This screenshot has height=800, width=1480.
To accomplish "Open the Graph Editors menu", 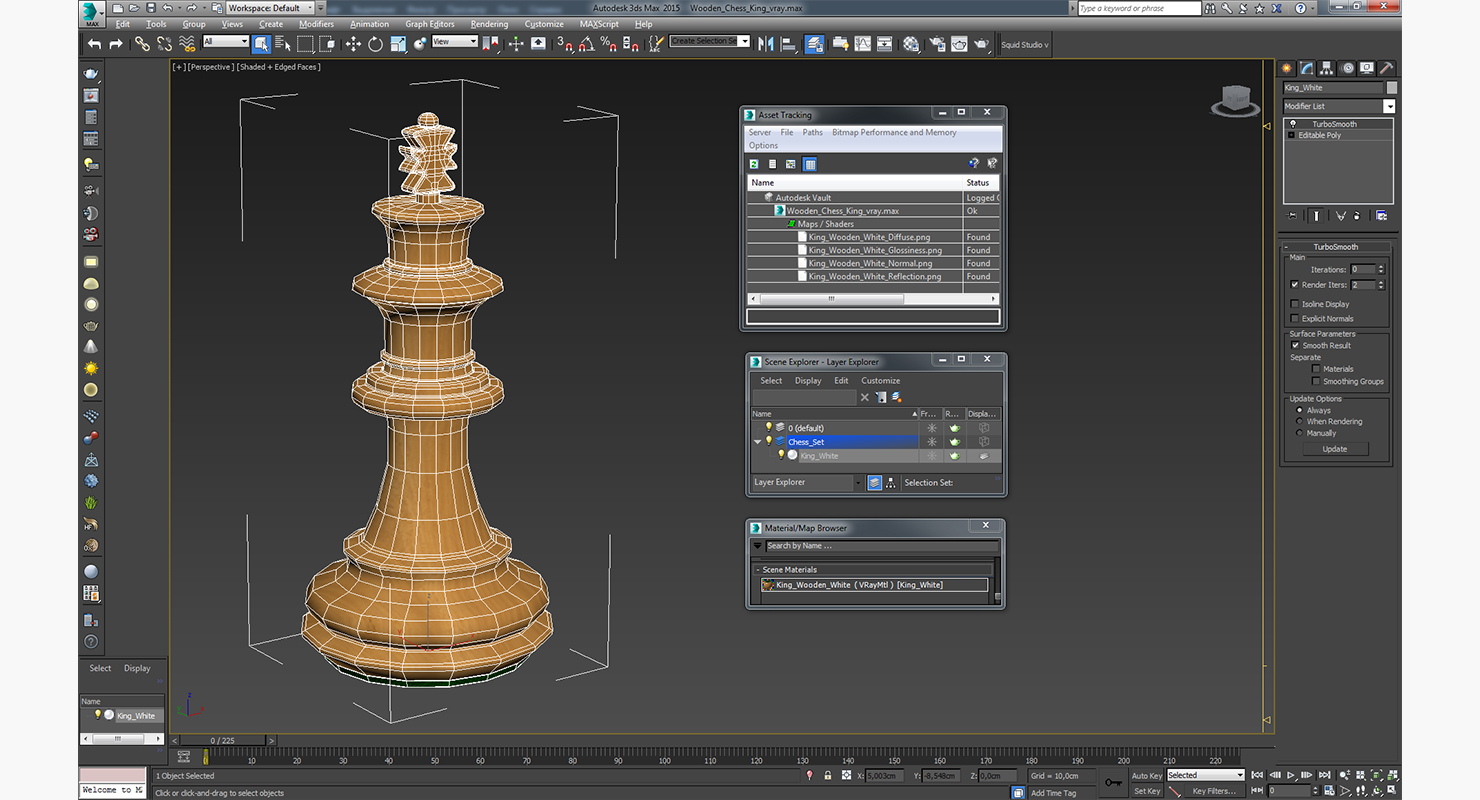I will (x=430, y=24).
